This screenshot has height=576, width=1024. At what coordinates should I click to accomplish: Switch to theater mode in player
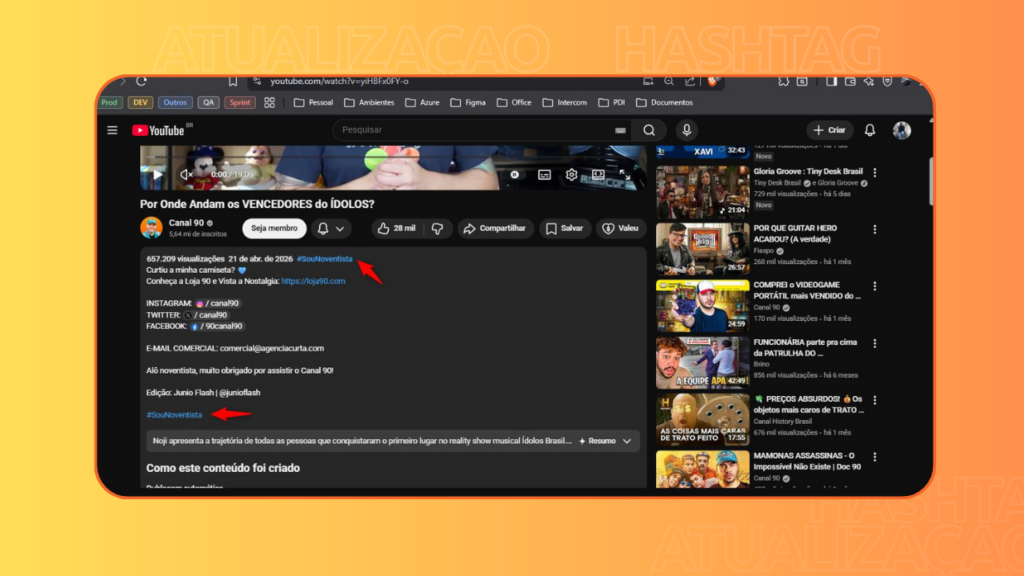[598, 174]
